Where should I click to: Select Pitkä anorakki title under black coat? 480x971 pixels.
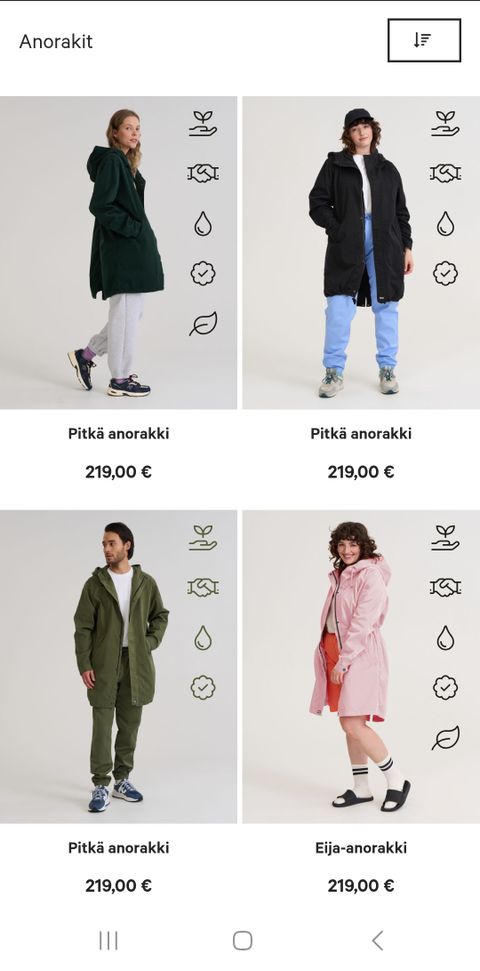[361, 433]
